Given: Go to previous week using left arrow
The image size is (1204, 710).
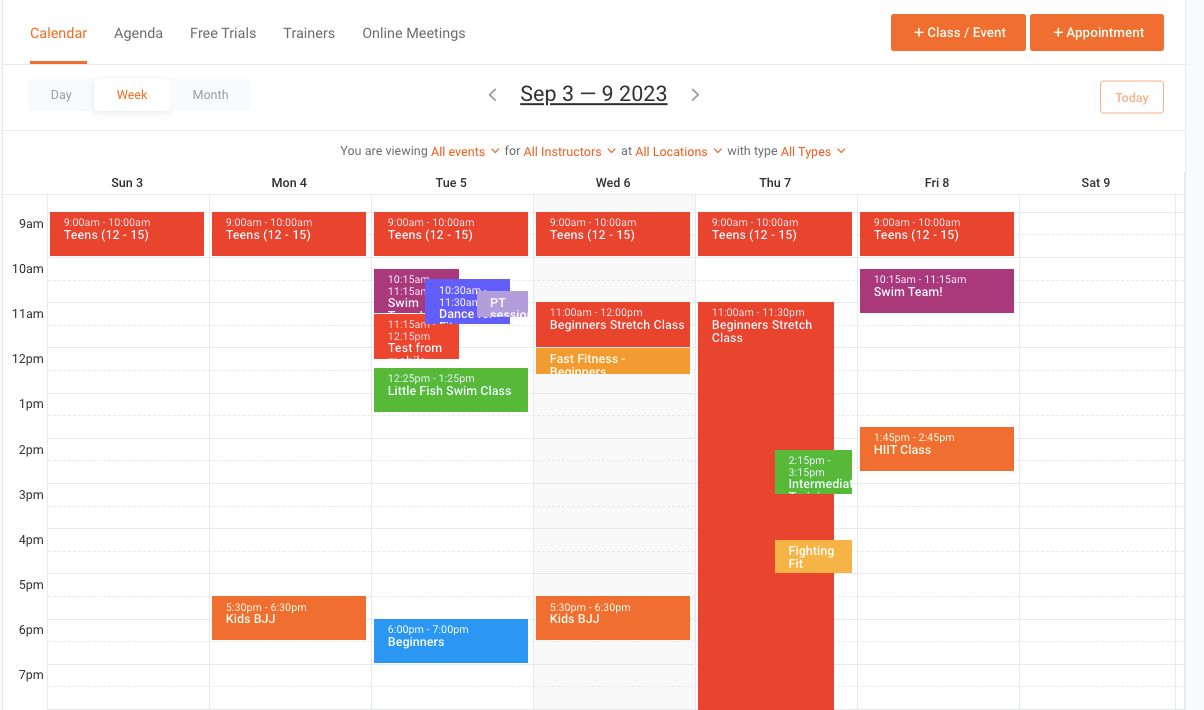Looking at the screenshot, I should coord(492,95).
